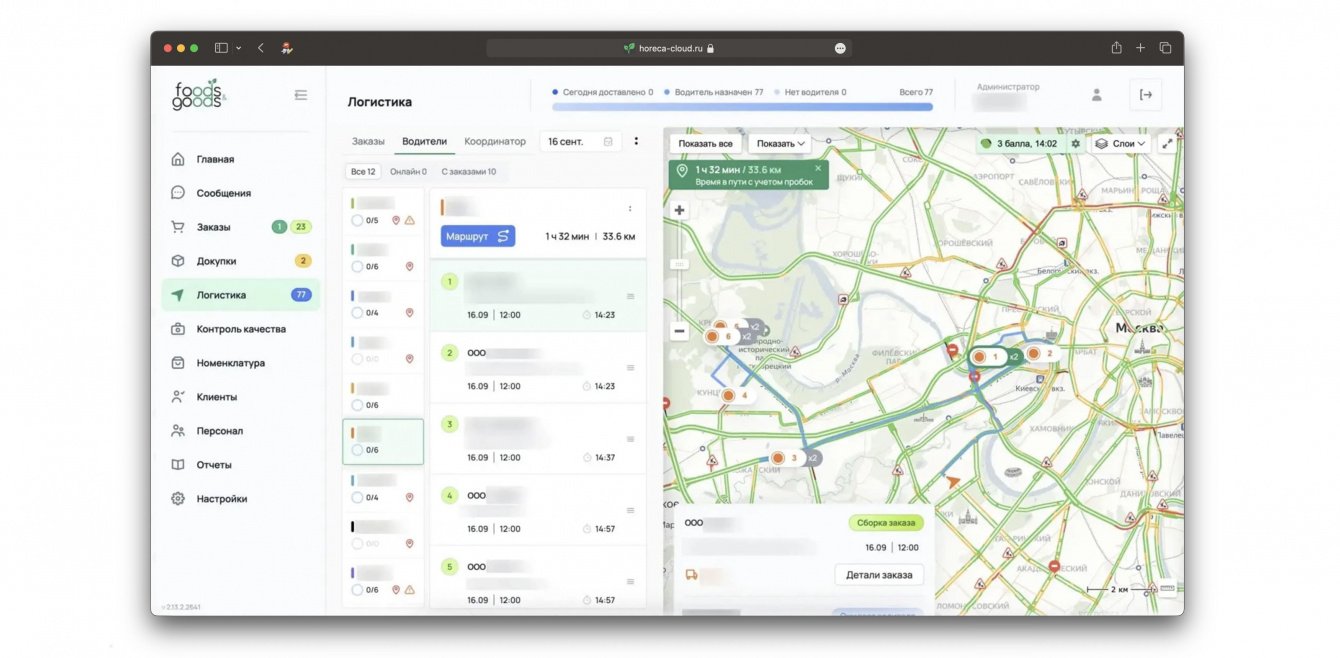This screenshot has width=1340, height=658.
Task: Open Детали заказа for the order
Action: pyautogui.click(x=879, y=574)
